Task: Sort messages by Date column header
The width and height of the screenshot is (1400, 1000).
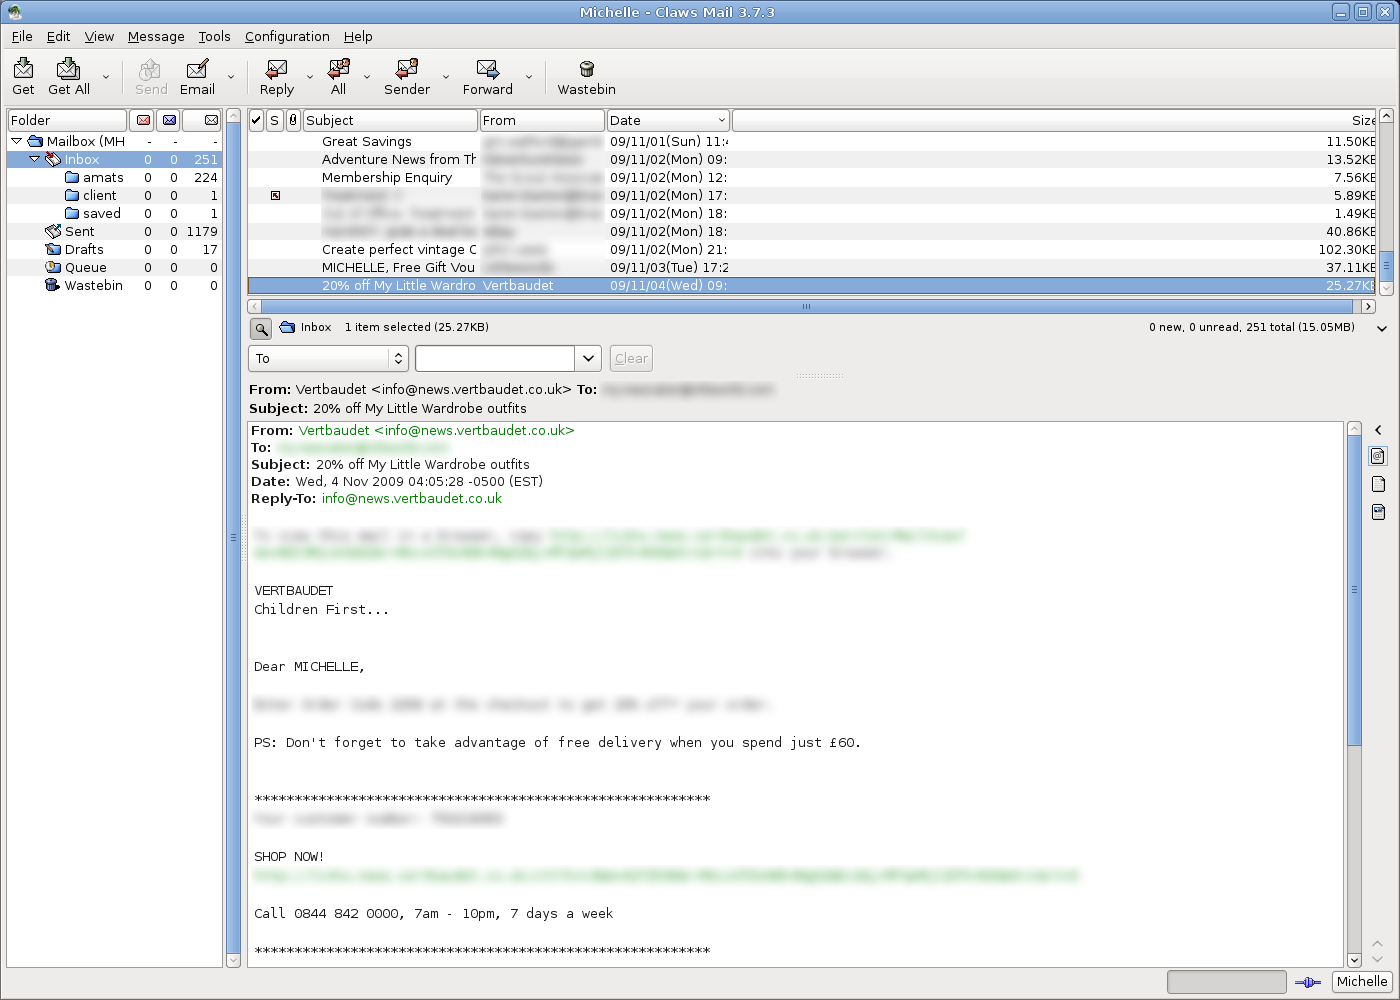Action: 668,120
